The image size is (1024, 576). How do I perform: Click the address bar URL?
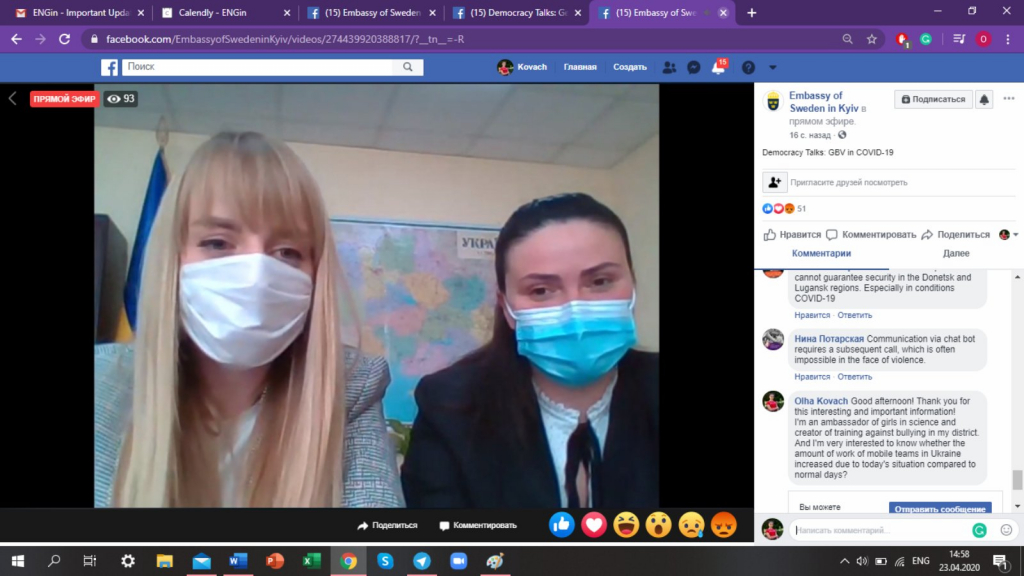pos(285,39)
